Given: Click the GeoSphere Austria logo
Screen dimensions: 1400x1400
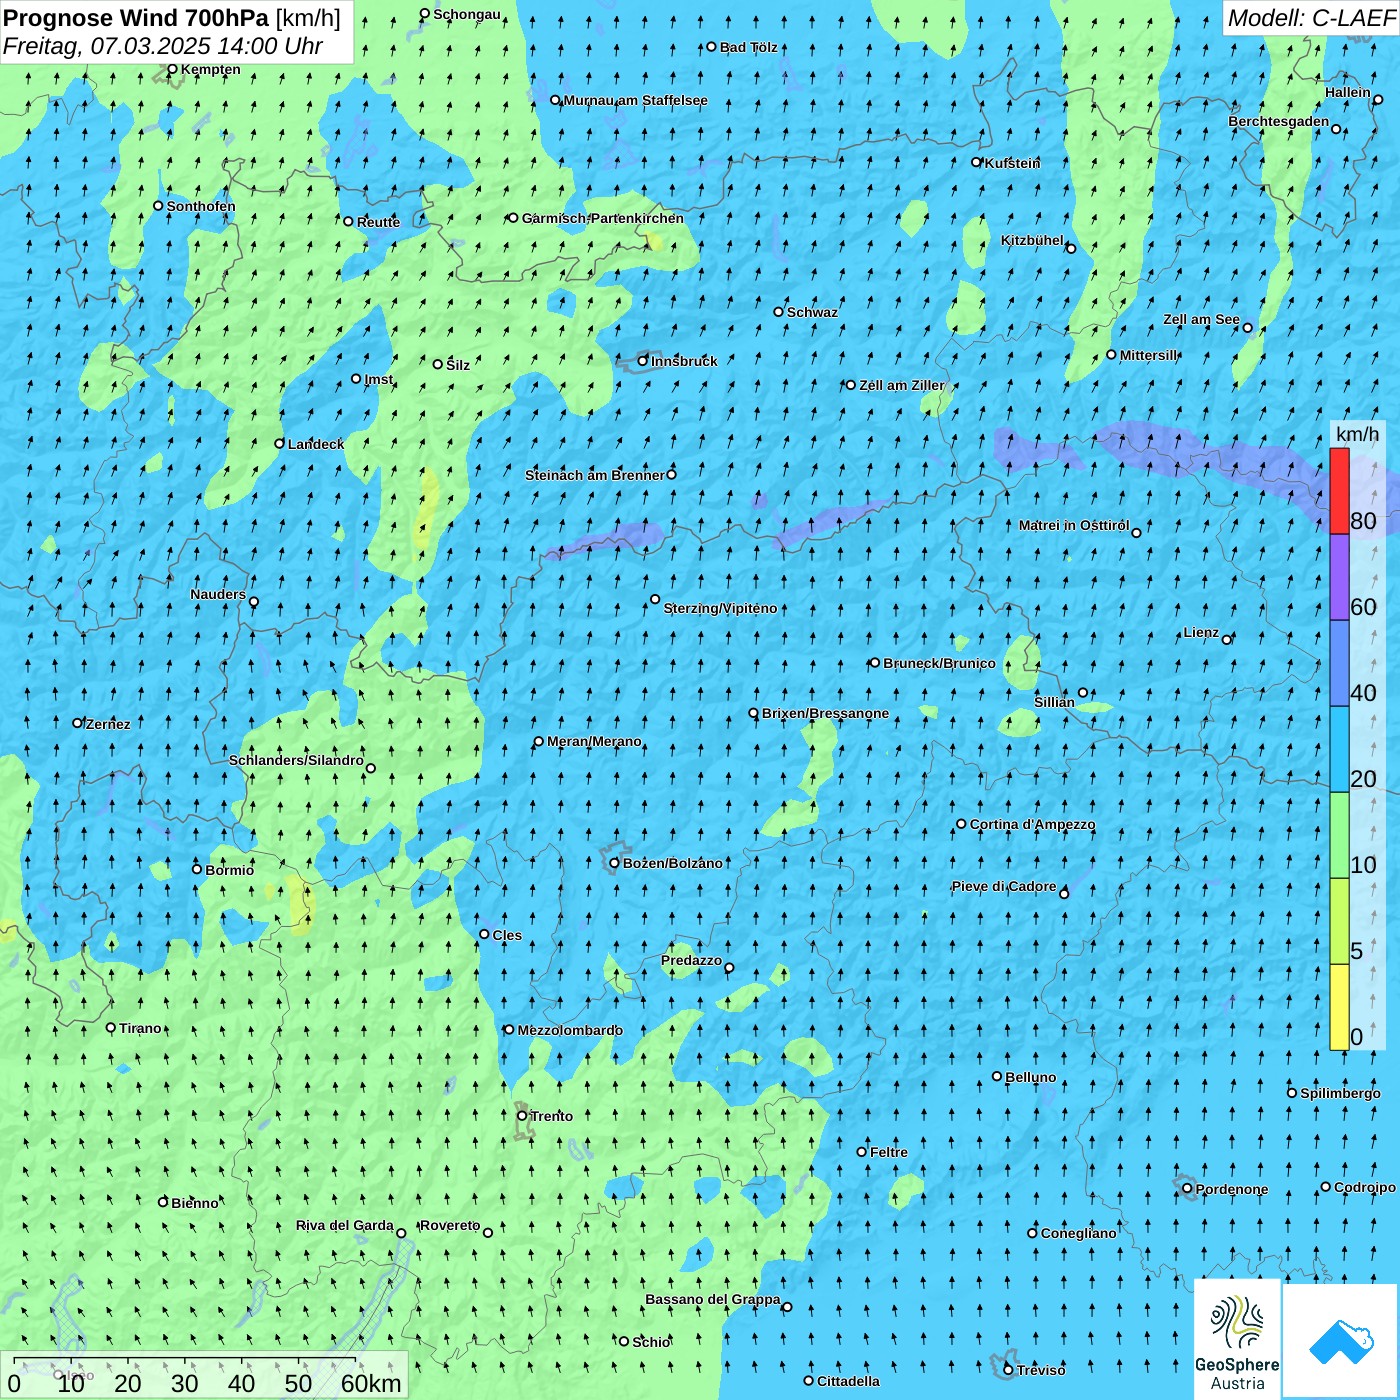Looking at the screenshot, I should (1237, 1340).
